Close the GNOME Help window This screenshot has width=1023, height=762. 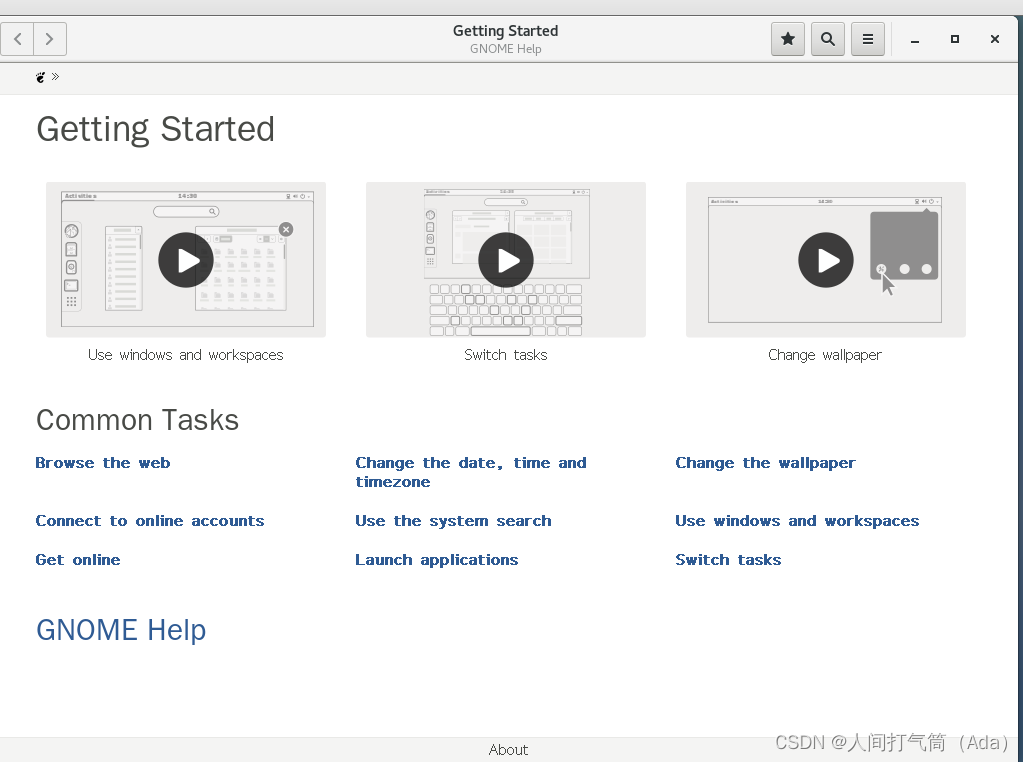(994, 39)
